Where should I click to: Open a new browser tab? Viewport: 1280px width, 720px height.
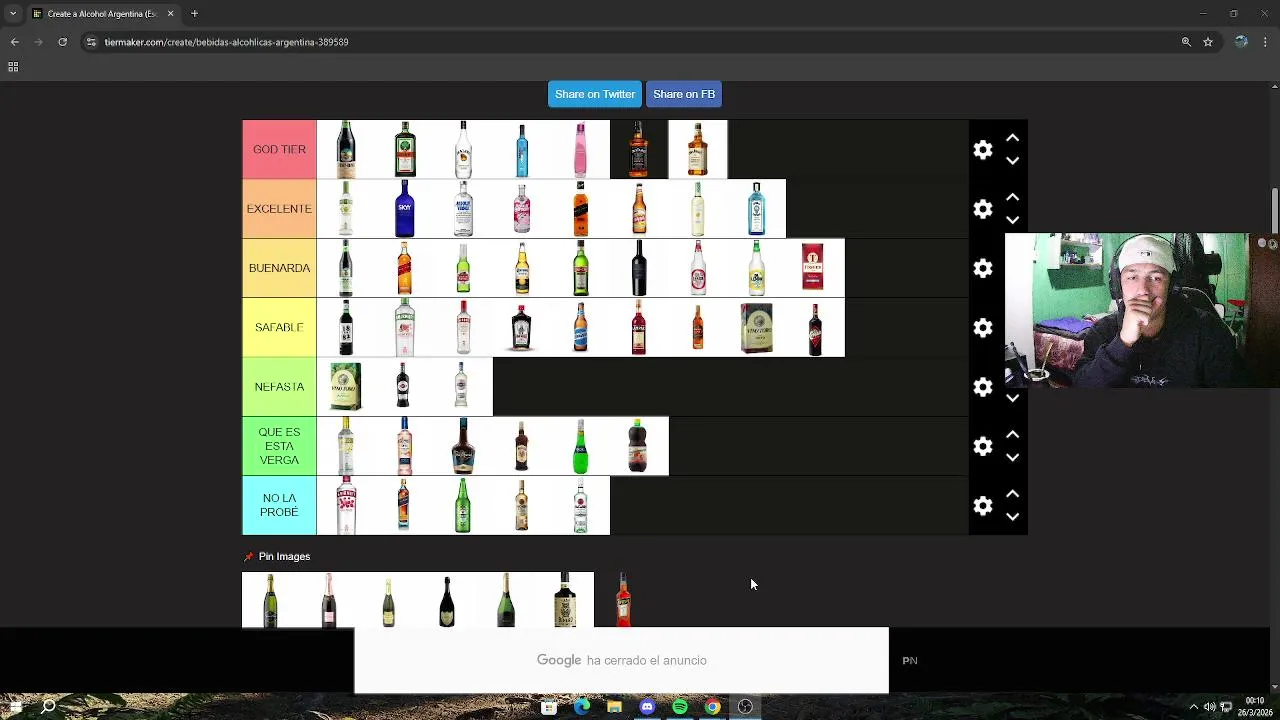(194, 14)
